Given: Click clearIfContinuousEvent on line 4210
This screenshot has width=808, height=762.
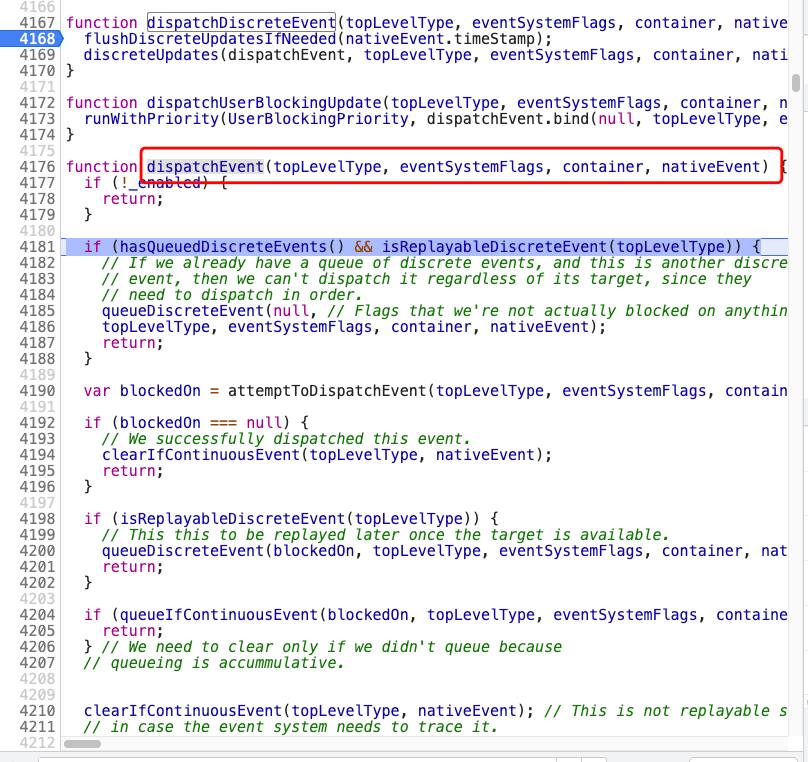Looking at the screenshot, I should pos(183,710).
